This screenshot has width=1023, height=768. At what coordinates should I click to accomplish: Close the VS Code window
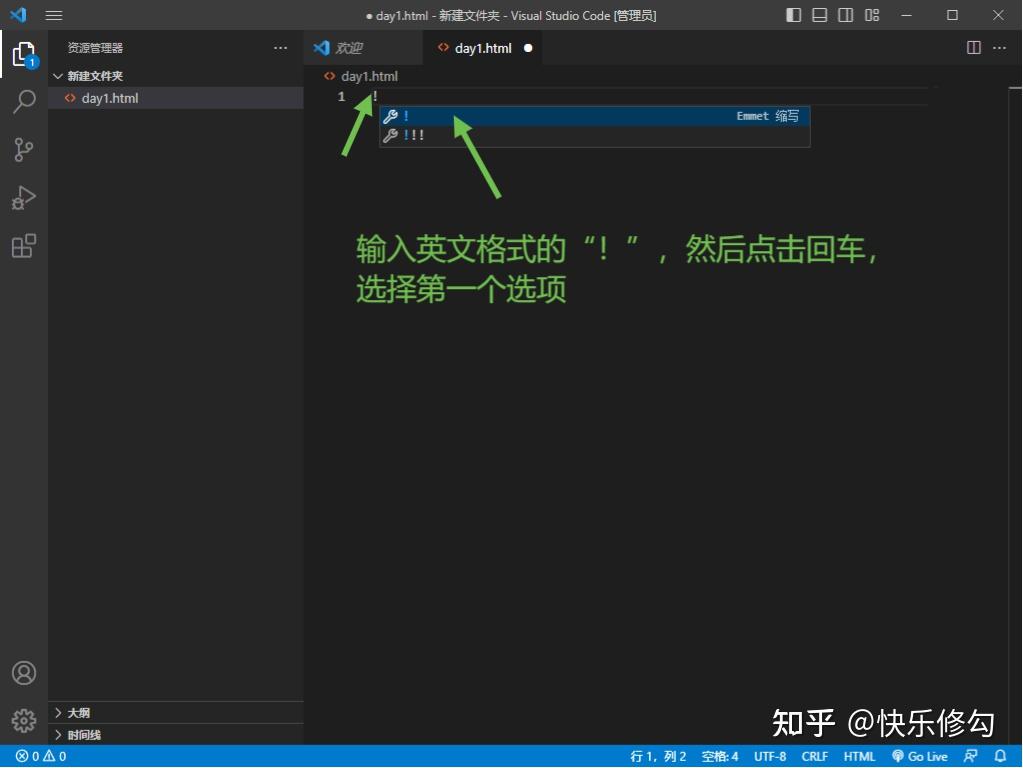pos(998,15)
